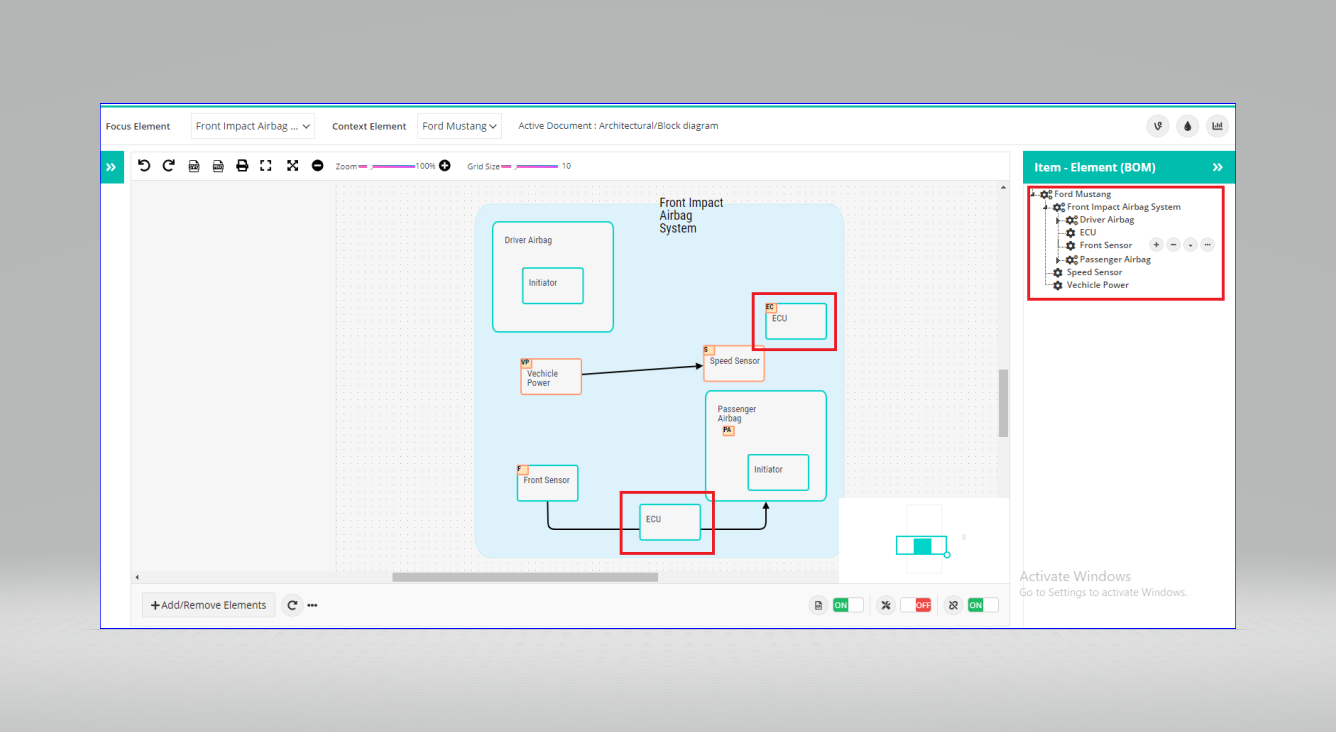Select the Front Sensor block

click(x=548, y=483)
